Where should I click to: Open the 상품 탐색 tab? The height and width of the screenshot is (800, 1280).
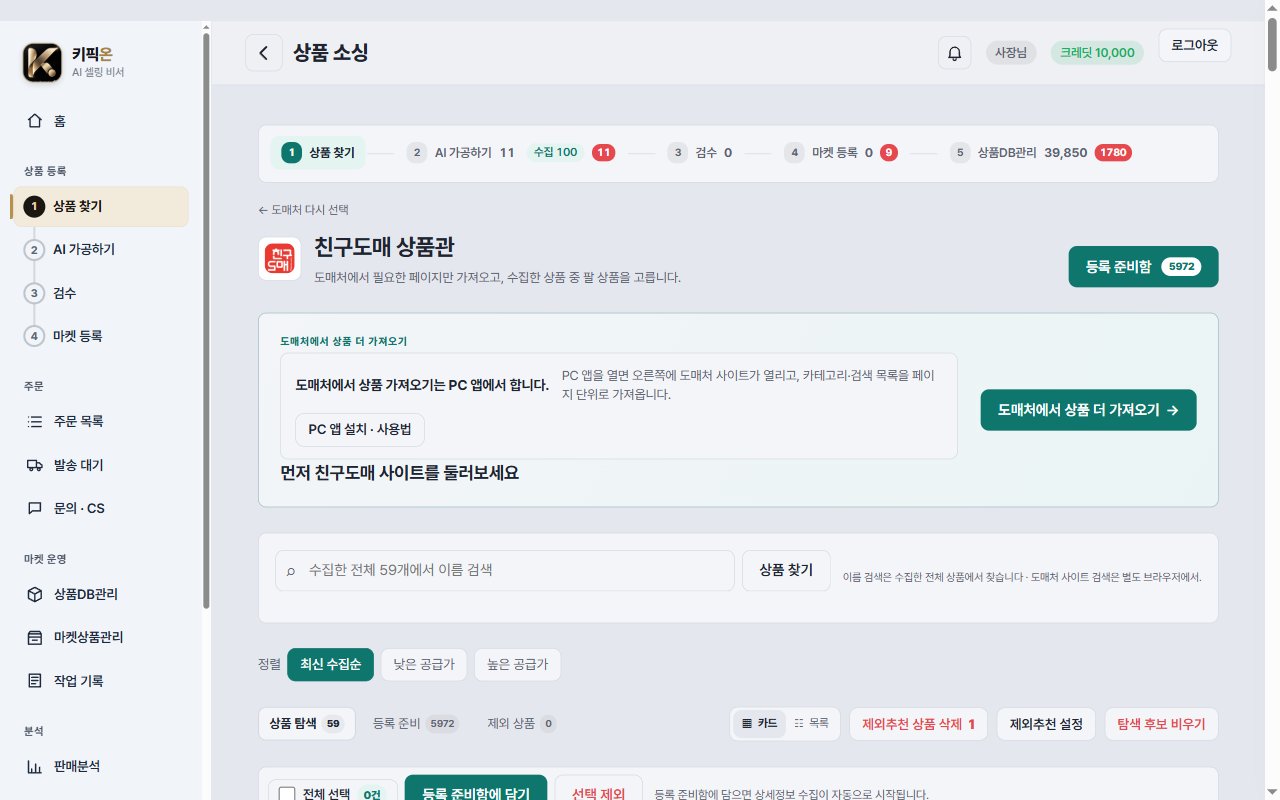point(306,723)
